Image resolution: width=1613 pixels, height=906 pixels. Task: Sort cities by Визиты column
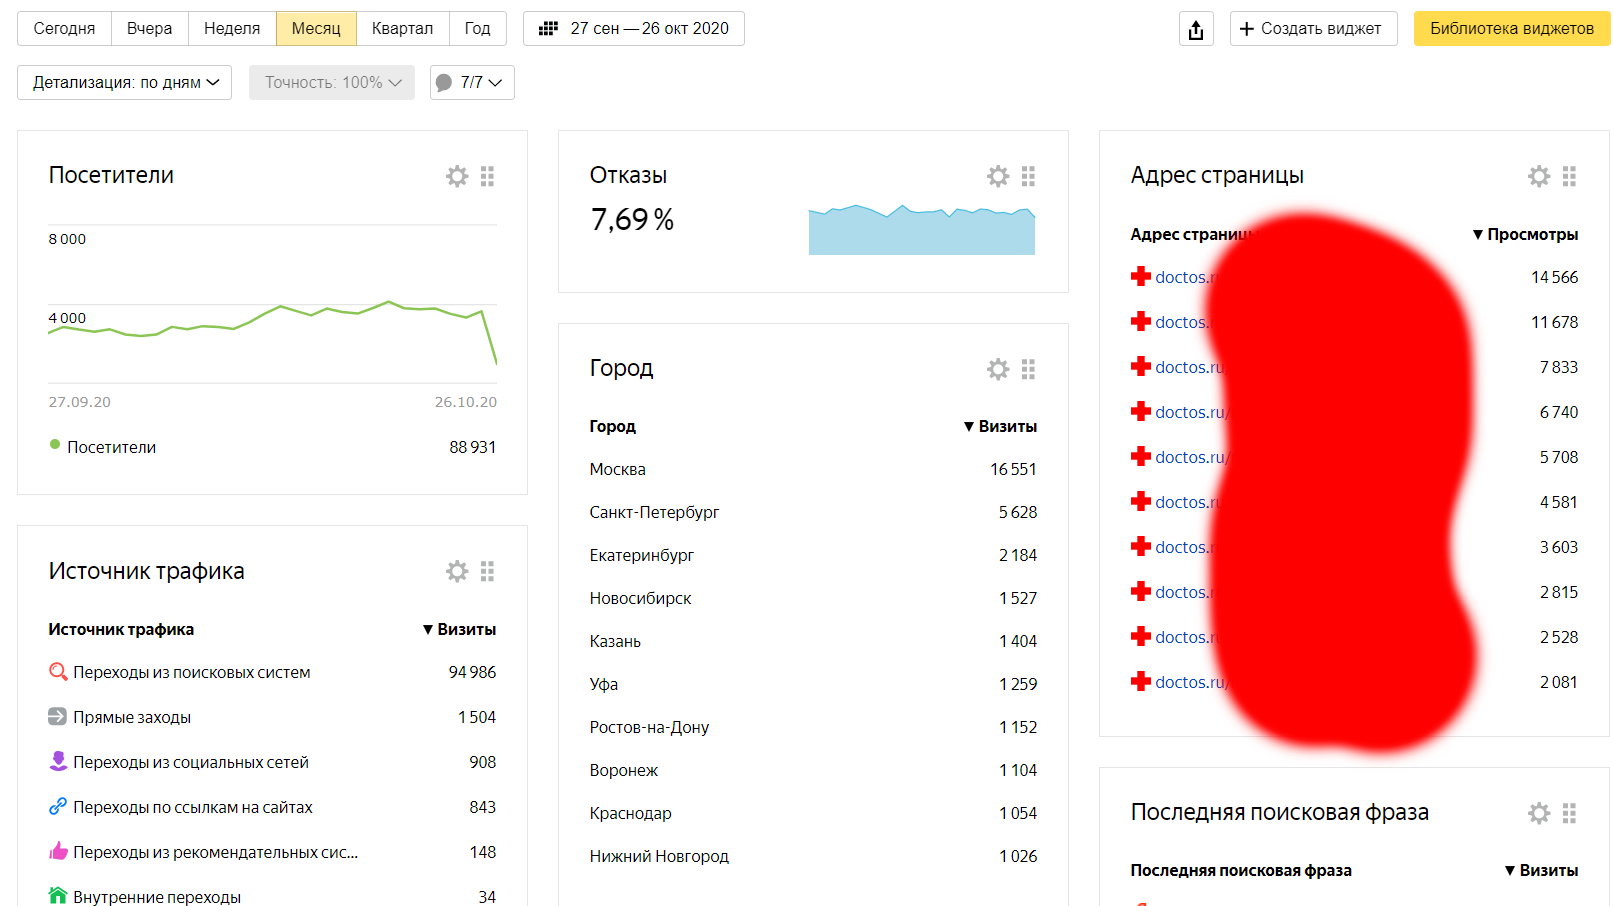coord(1000,426)
